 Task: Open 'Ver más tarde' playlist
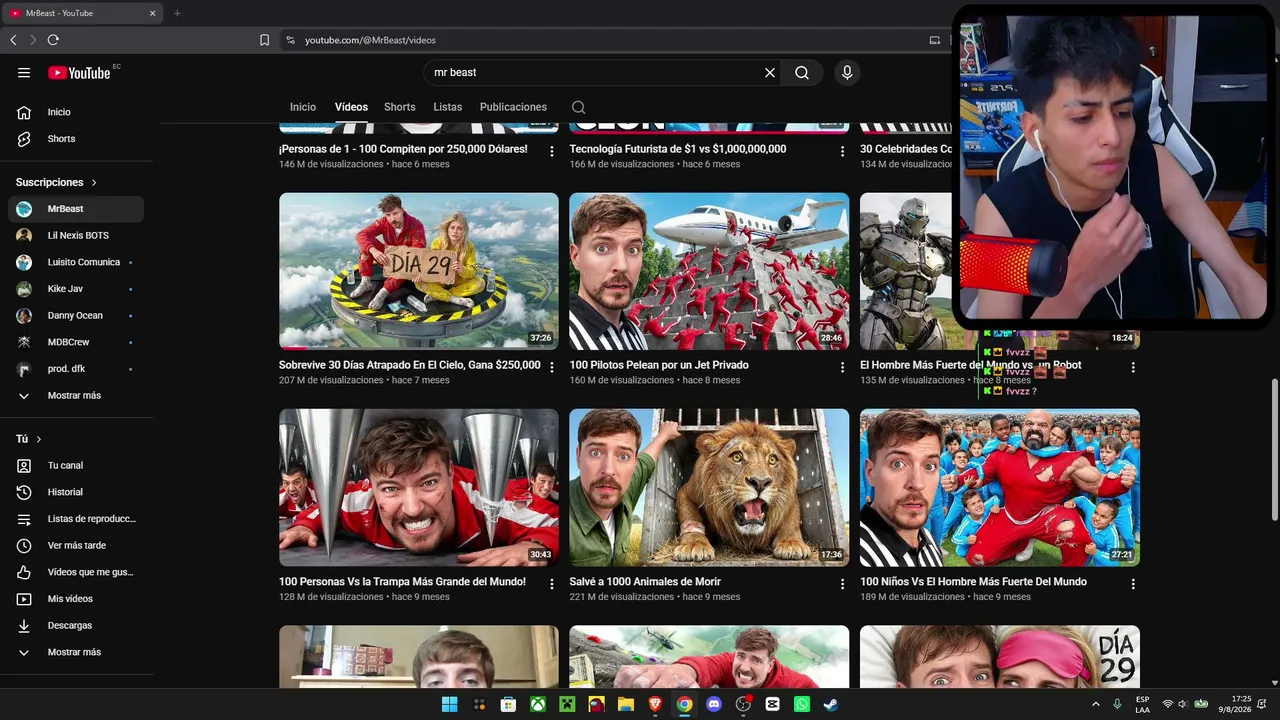pos(76,545)
